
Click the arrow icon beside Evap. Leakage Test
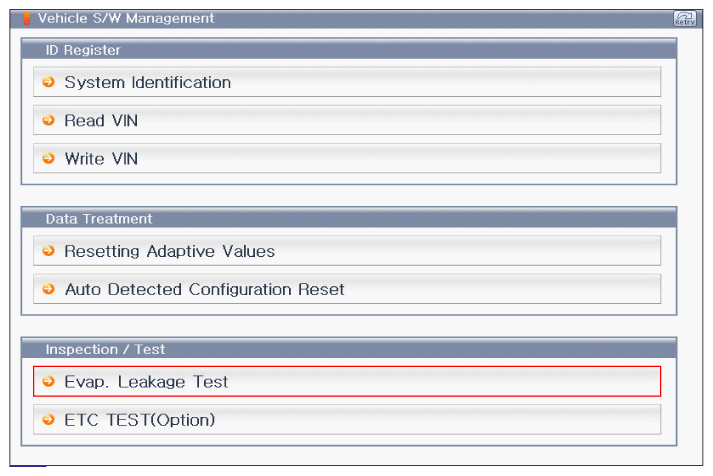[48, 381]
